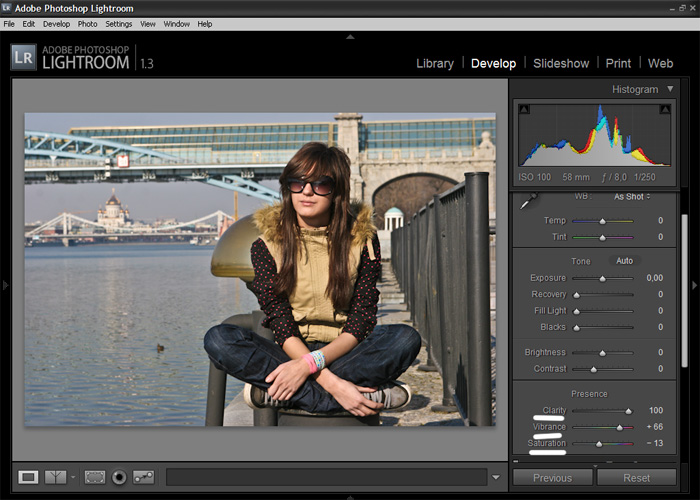Collapse the top module panel arrow
700x500 pixels.
[350, 37]
